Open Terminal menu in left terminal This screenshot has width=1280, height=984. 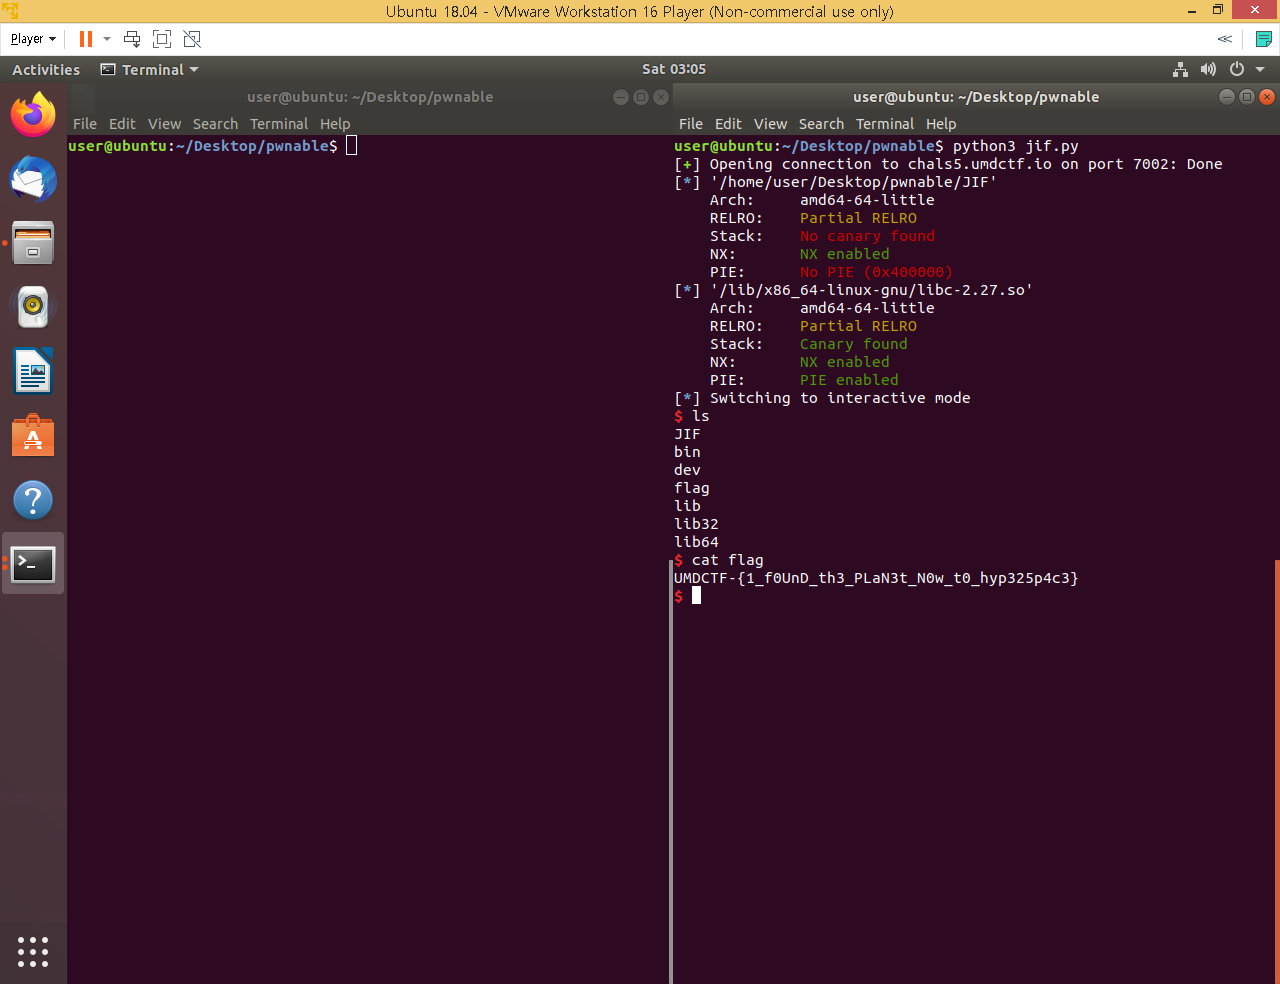[279, 124]
